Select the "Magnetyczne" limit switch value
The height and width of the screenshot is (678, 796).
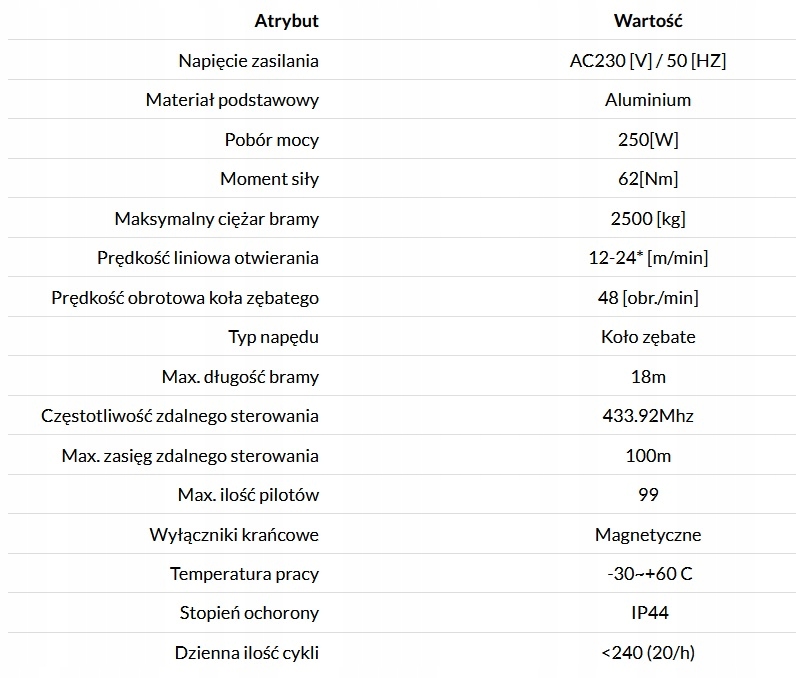point(647,535)
